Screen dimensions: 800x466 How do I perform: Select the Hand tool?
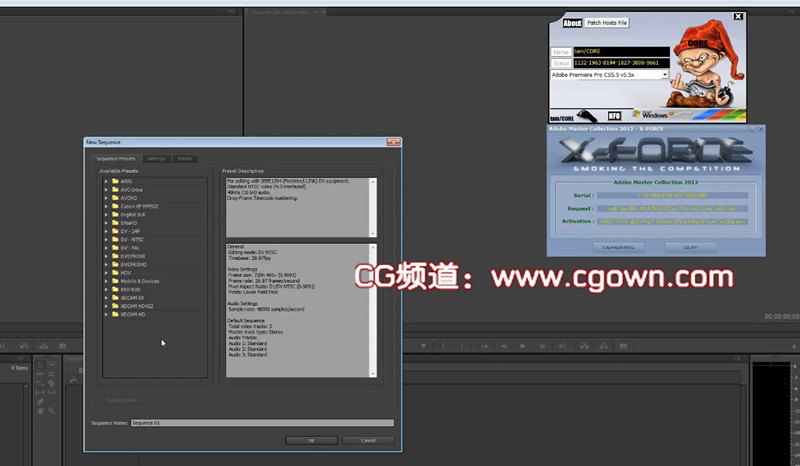click(40, 411)
